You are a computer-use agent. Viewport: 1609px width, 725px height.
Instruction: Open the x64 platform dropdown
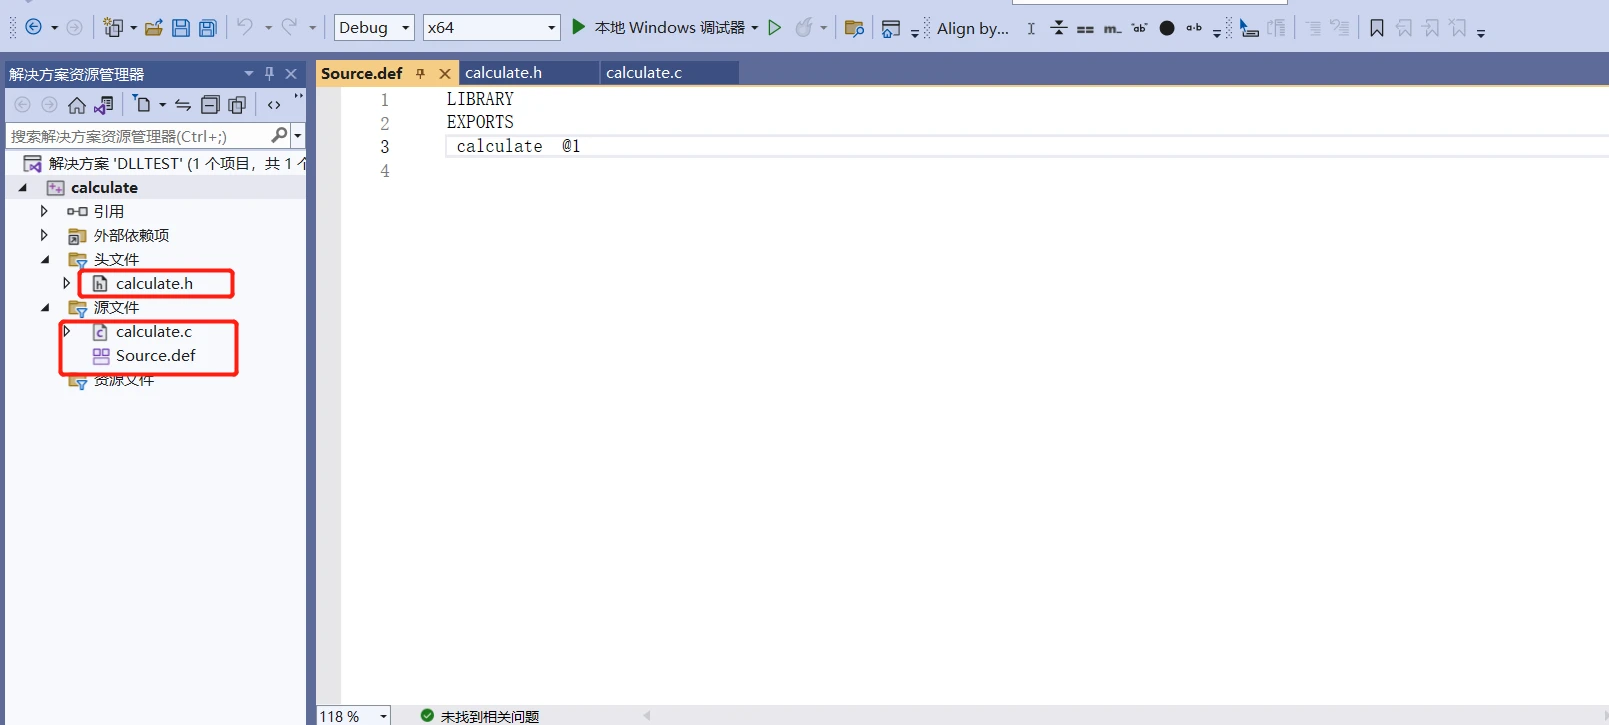(490, 28)
